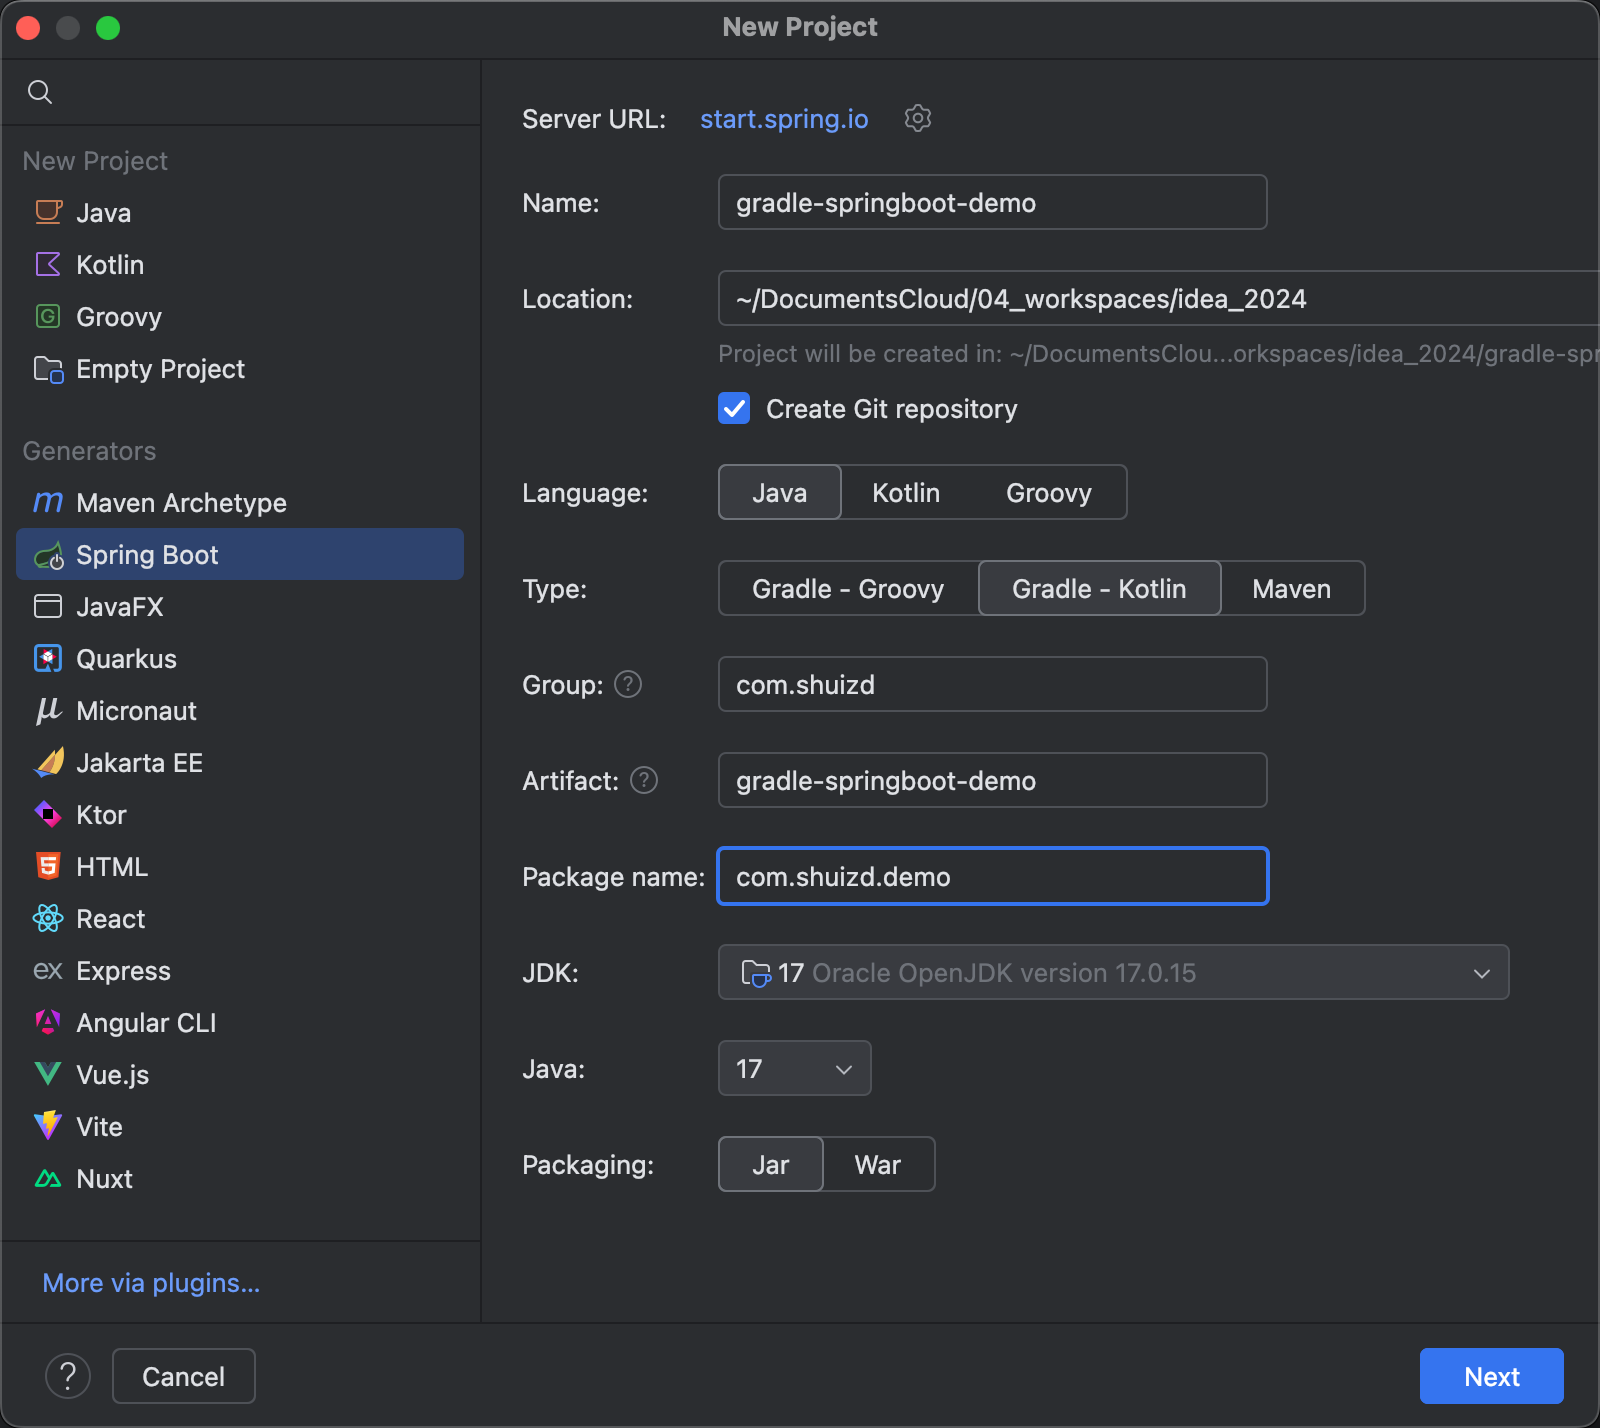Click the search magnifier icon
Image resolution: width=1600 pixels, height=1428 pixels.
coord(40,92)
